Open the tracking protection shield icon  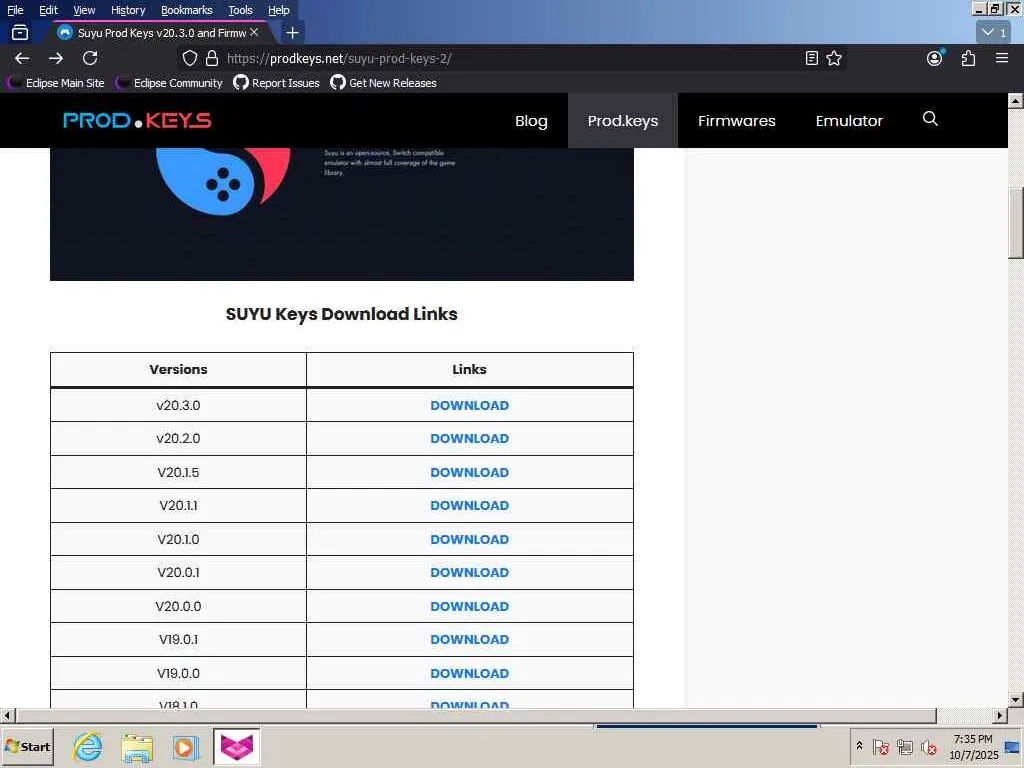(189, 58)
